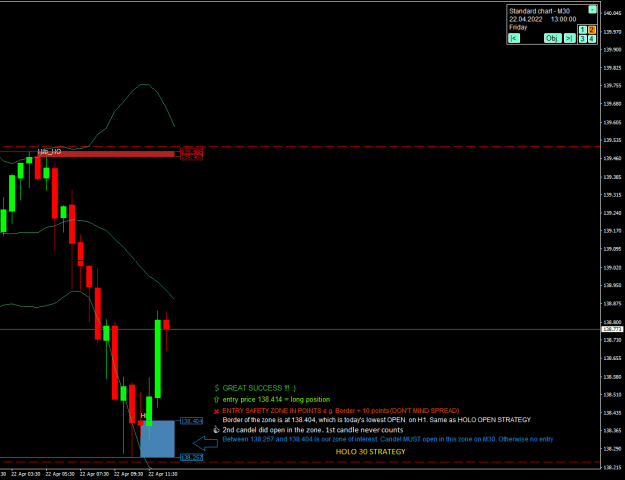Select the 22 Apr 05:30 time axis label
The height and width of the screenshot is (480, 625).
pyautogui.click(x=60, y=474)
